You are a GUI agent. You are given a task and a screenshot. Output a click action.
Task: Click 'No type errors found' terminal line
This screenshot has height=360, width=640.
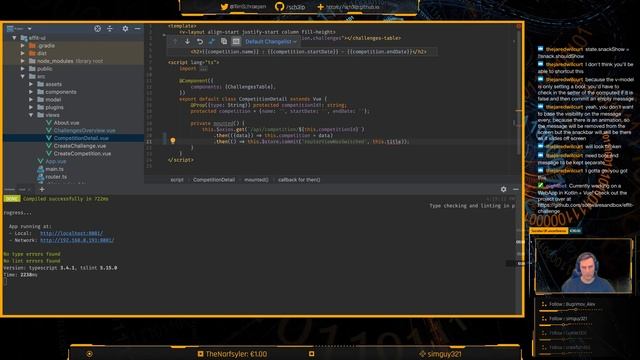32,254
